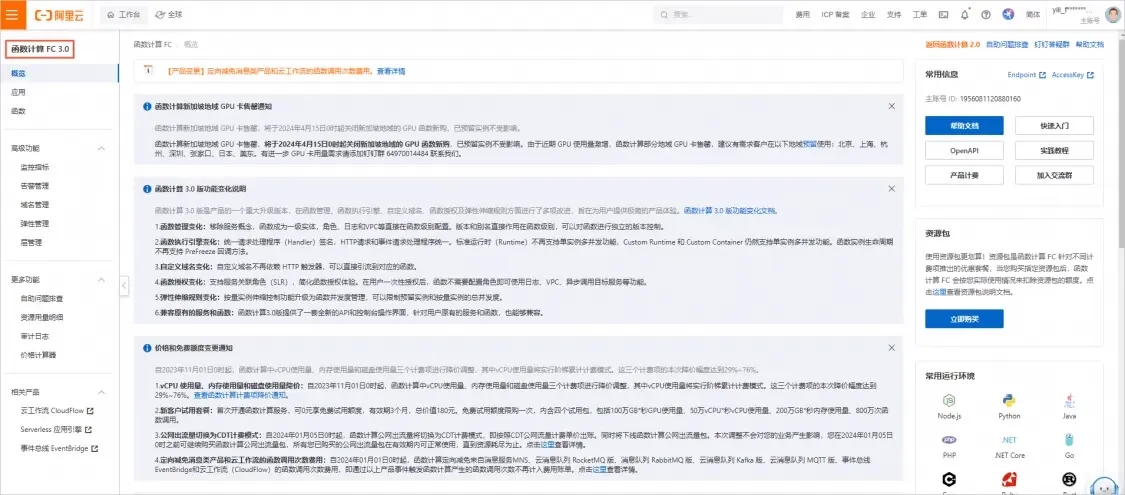Collapse the 高级功能 section chevron
Viewport: 1125px width, 495px height.
click(101, 148)
